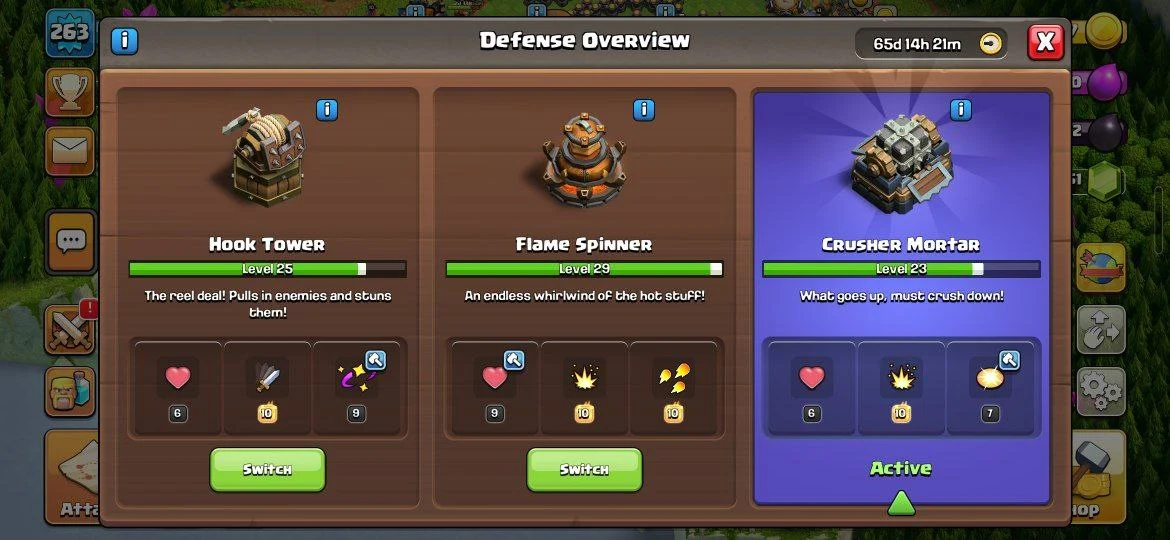Switch to Hook Tower defense
1170x540 pixels.
[267, 469]
